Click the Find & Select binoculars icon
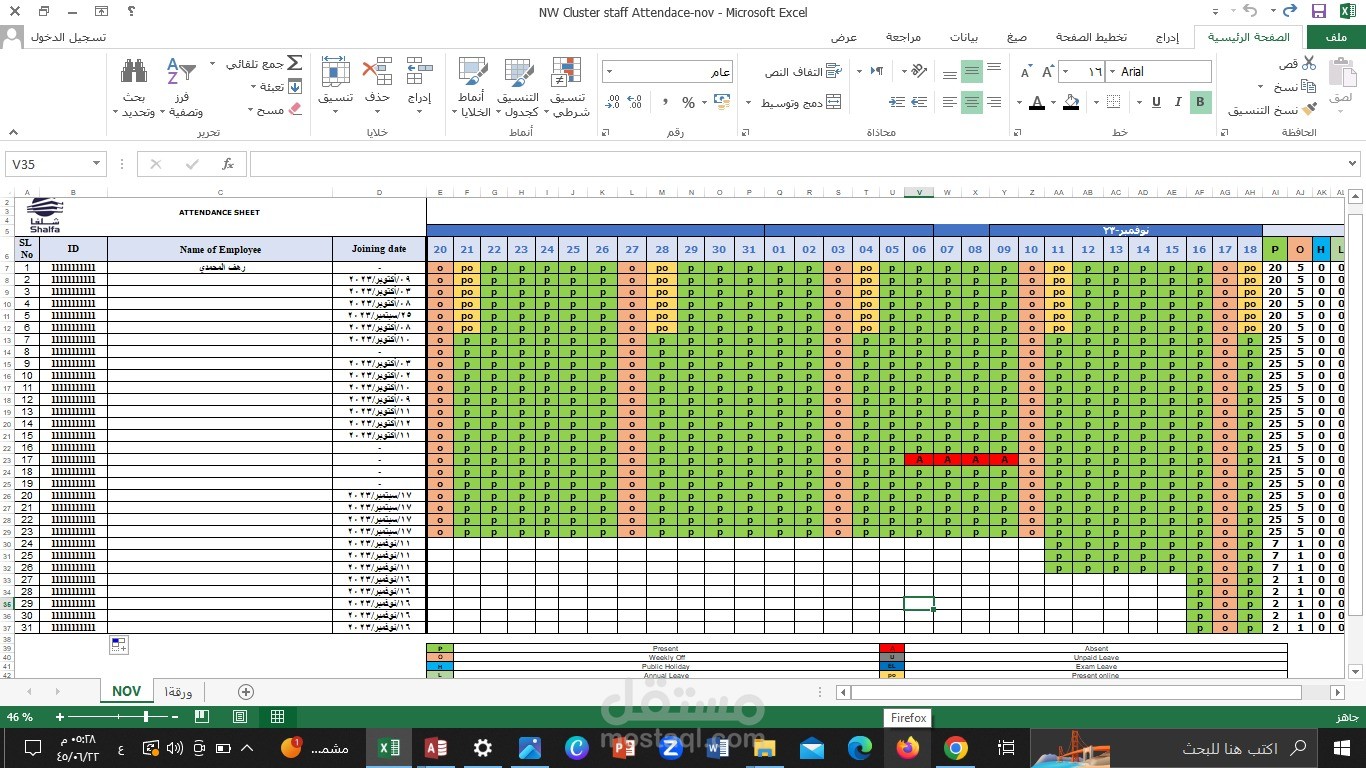The image size is (1366, 768). (x=134, y=72)
